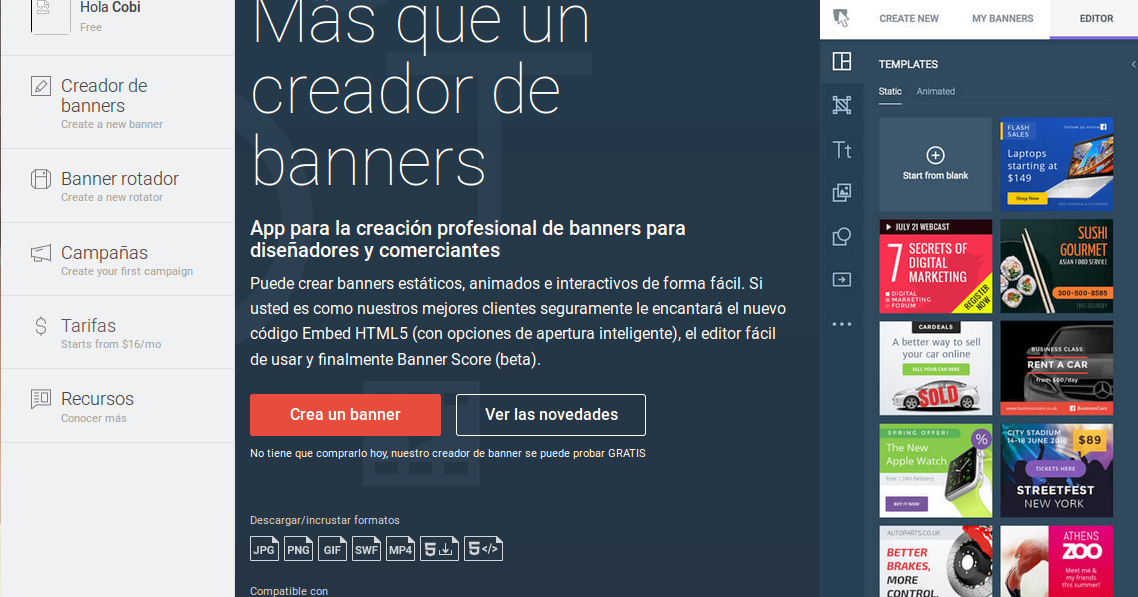
Task: Select the transform/resize tool icon
Action: (x=841, y=105)
